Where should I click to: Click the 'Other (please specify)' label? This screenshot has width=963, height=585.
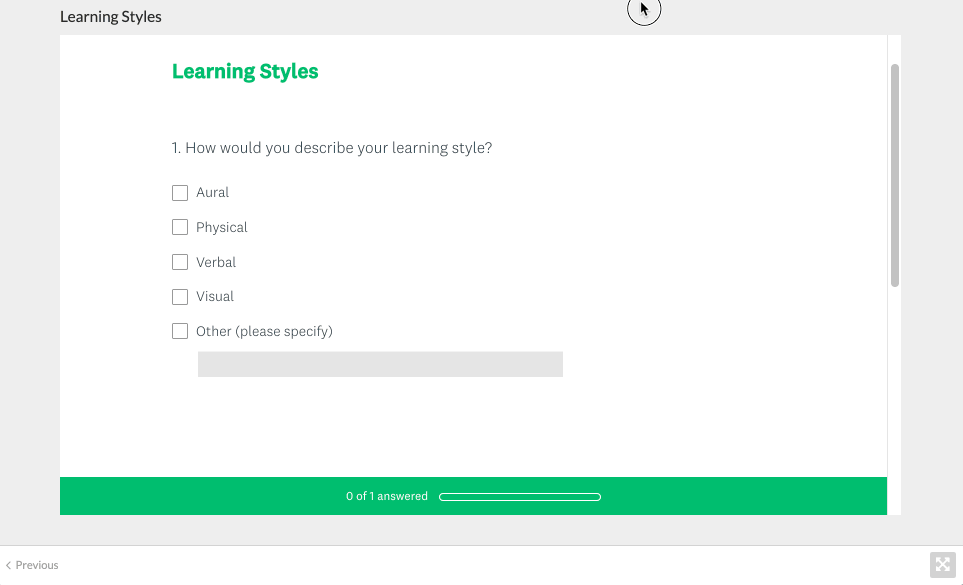264,331
